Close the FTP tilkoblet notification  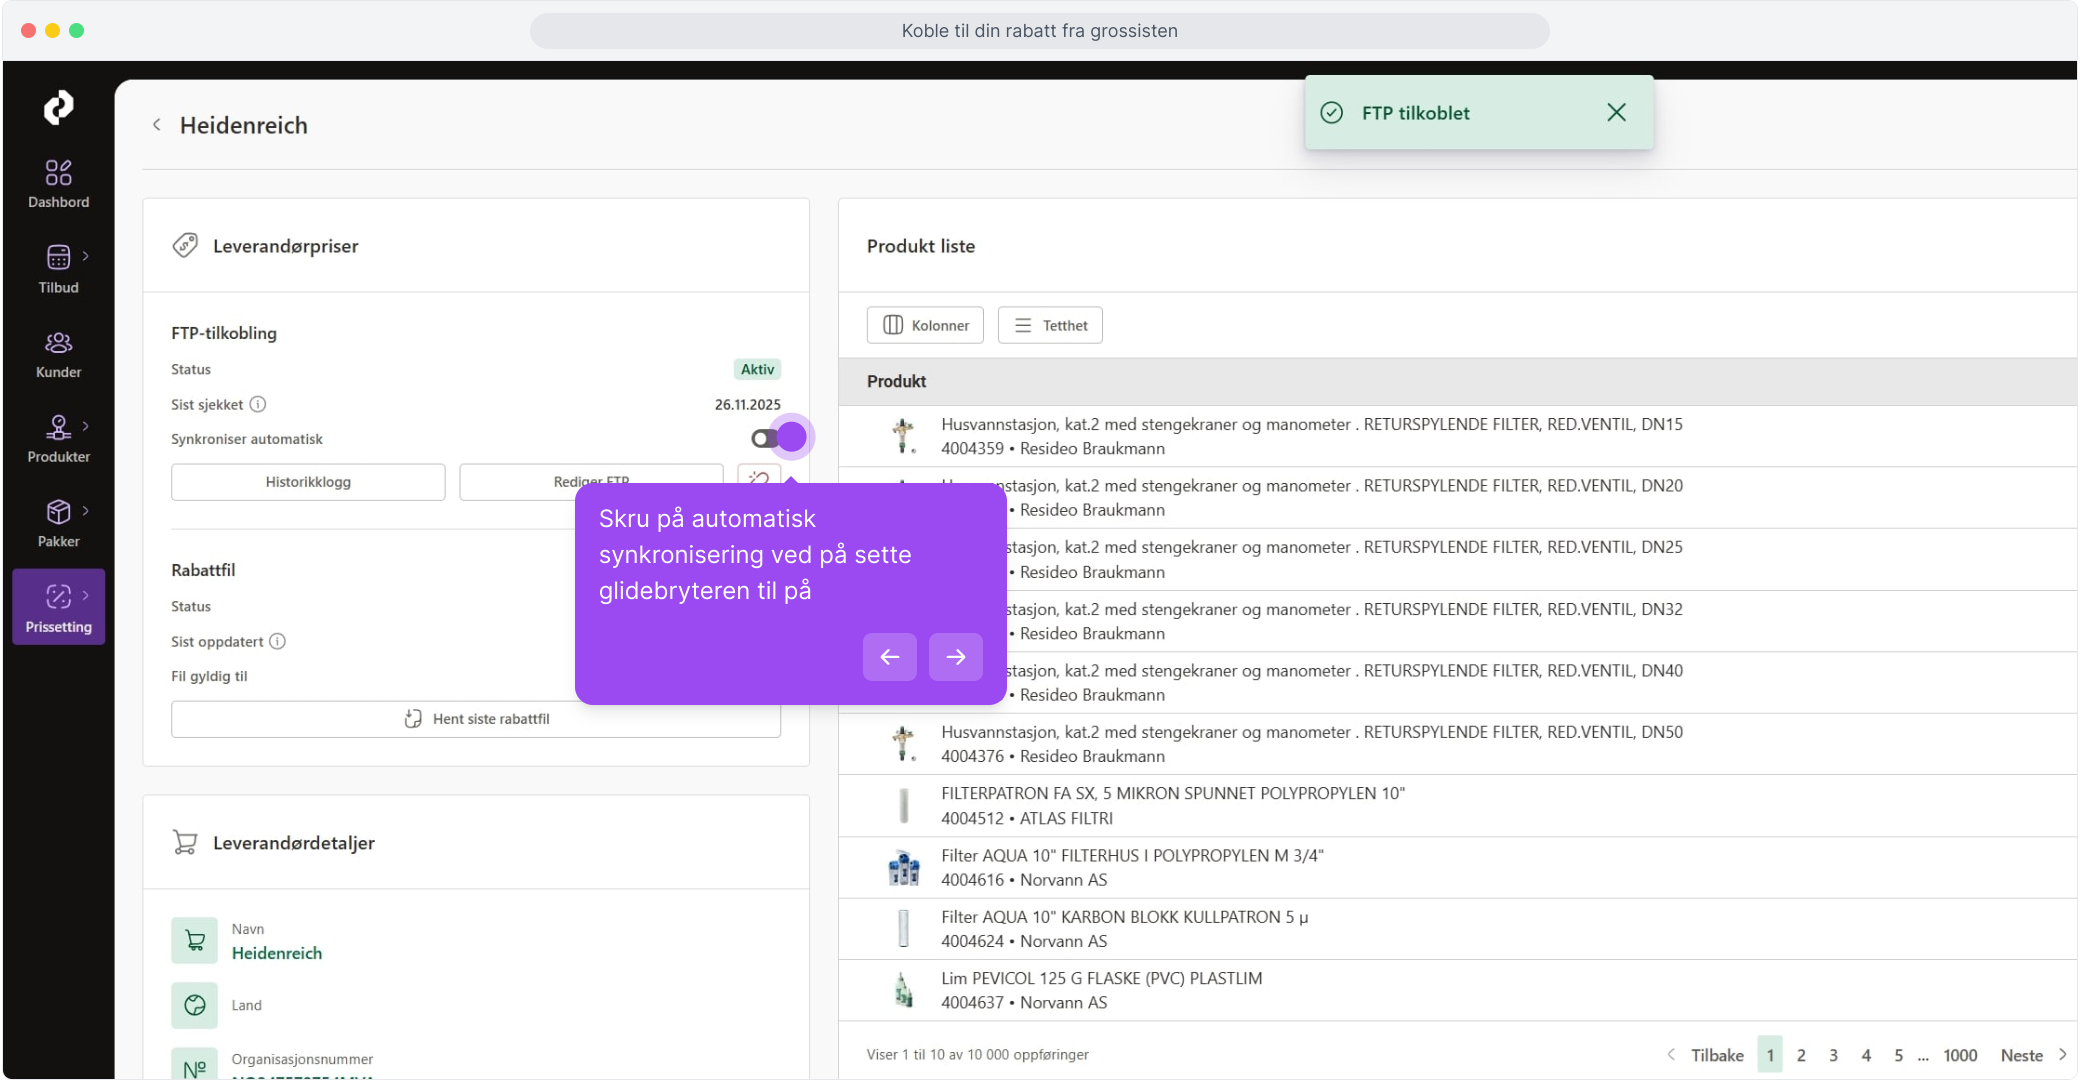(1617, 113)
